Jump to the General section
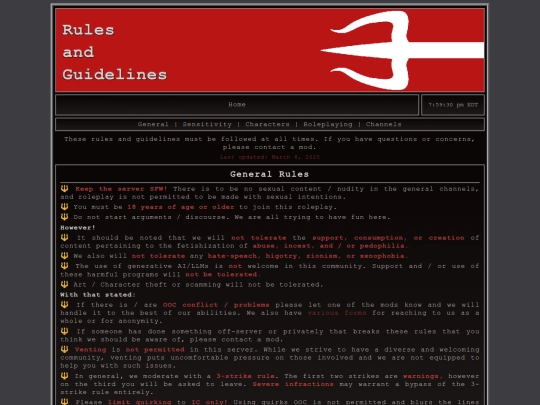Viewport: 540px width, 405px height. click(x=153, y=124)
